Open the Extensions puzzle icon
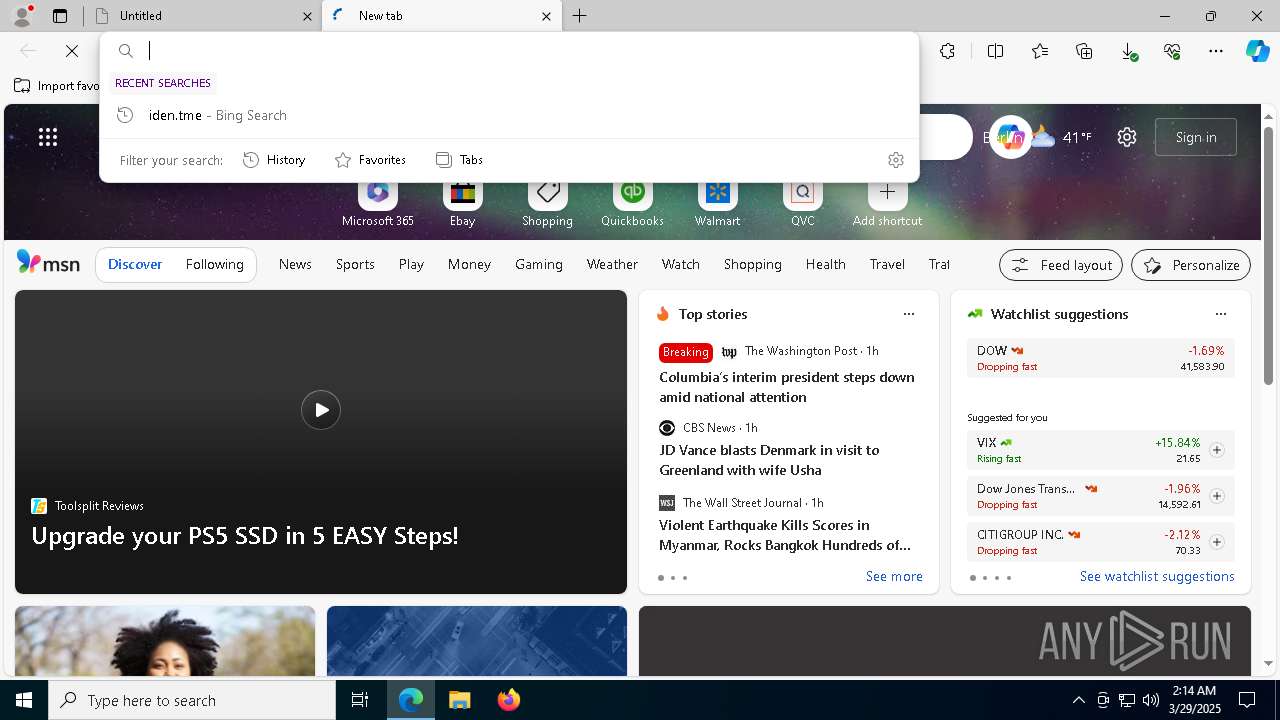This screenshot has height=720, width=1280. coord(948,51)
